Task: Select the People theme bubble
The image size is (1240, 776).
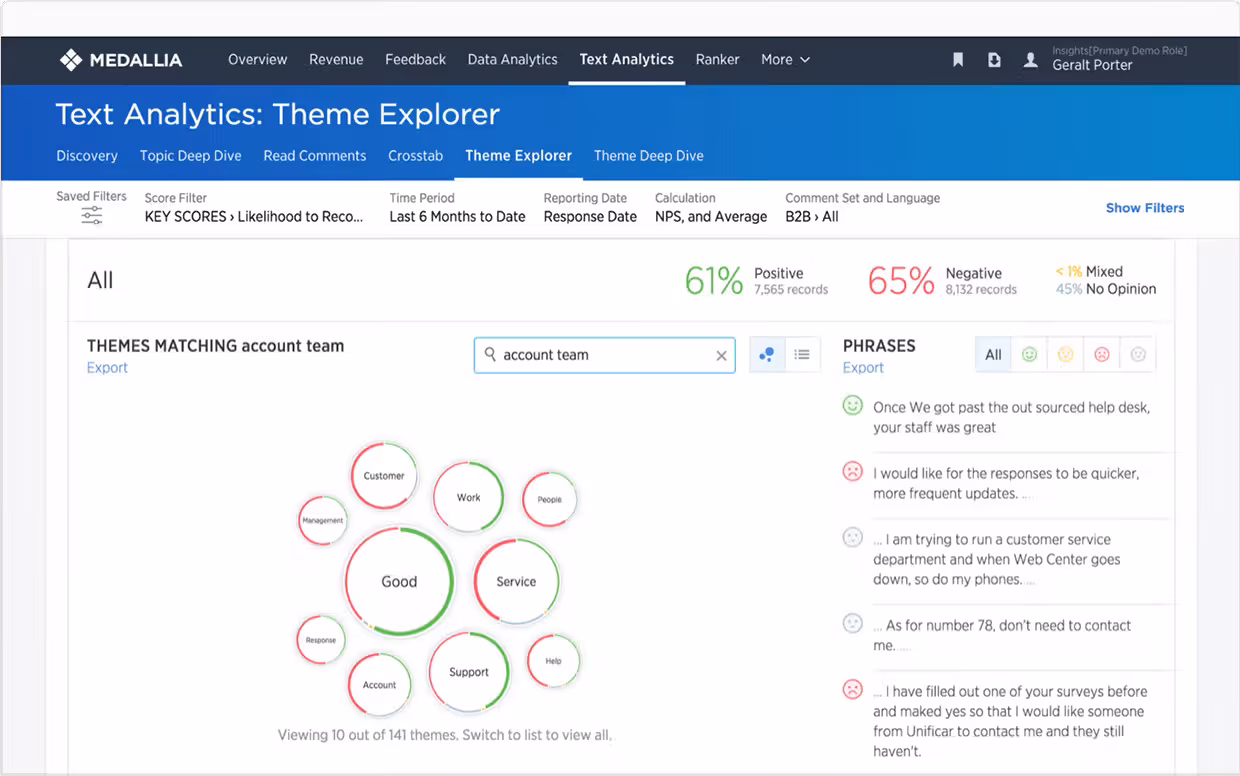Action: point(550,499)
